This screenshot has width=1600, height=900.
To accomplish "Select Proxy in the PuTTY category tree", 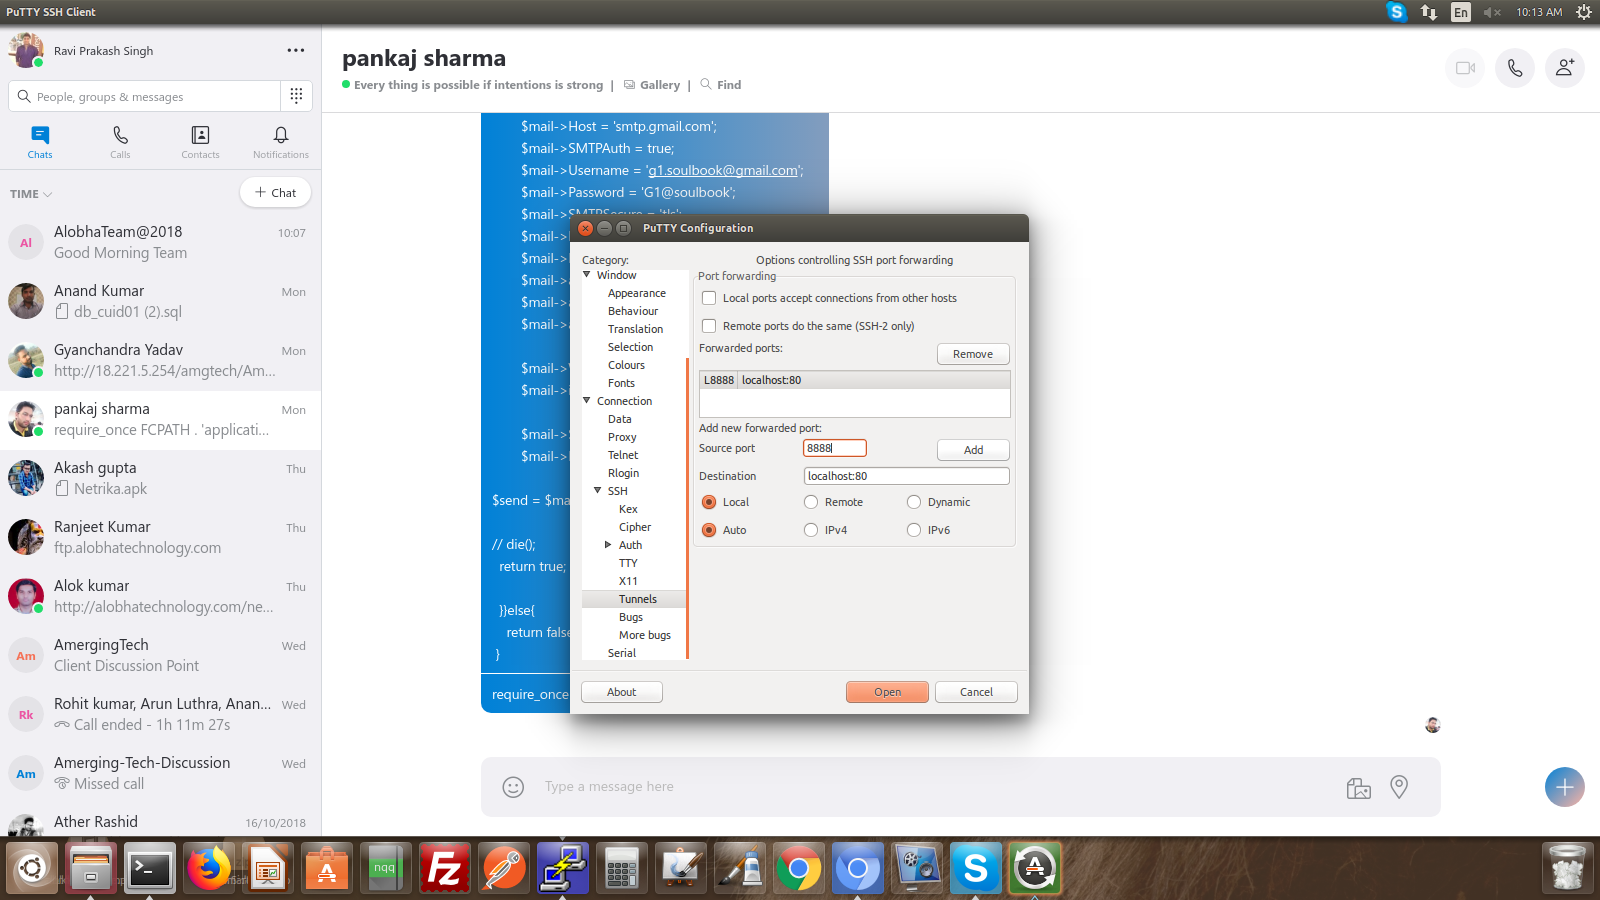I will pos(622,437).
